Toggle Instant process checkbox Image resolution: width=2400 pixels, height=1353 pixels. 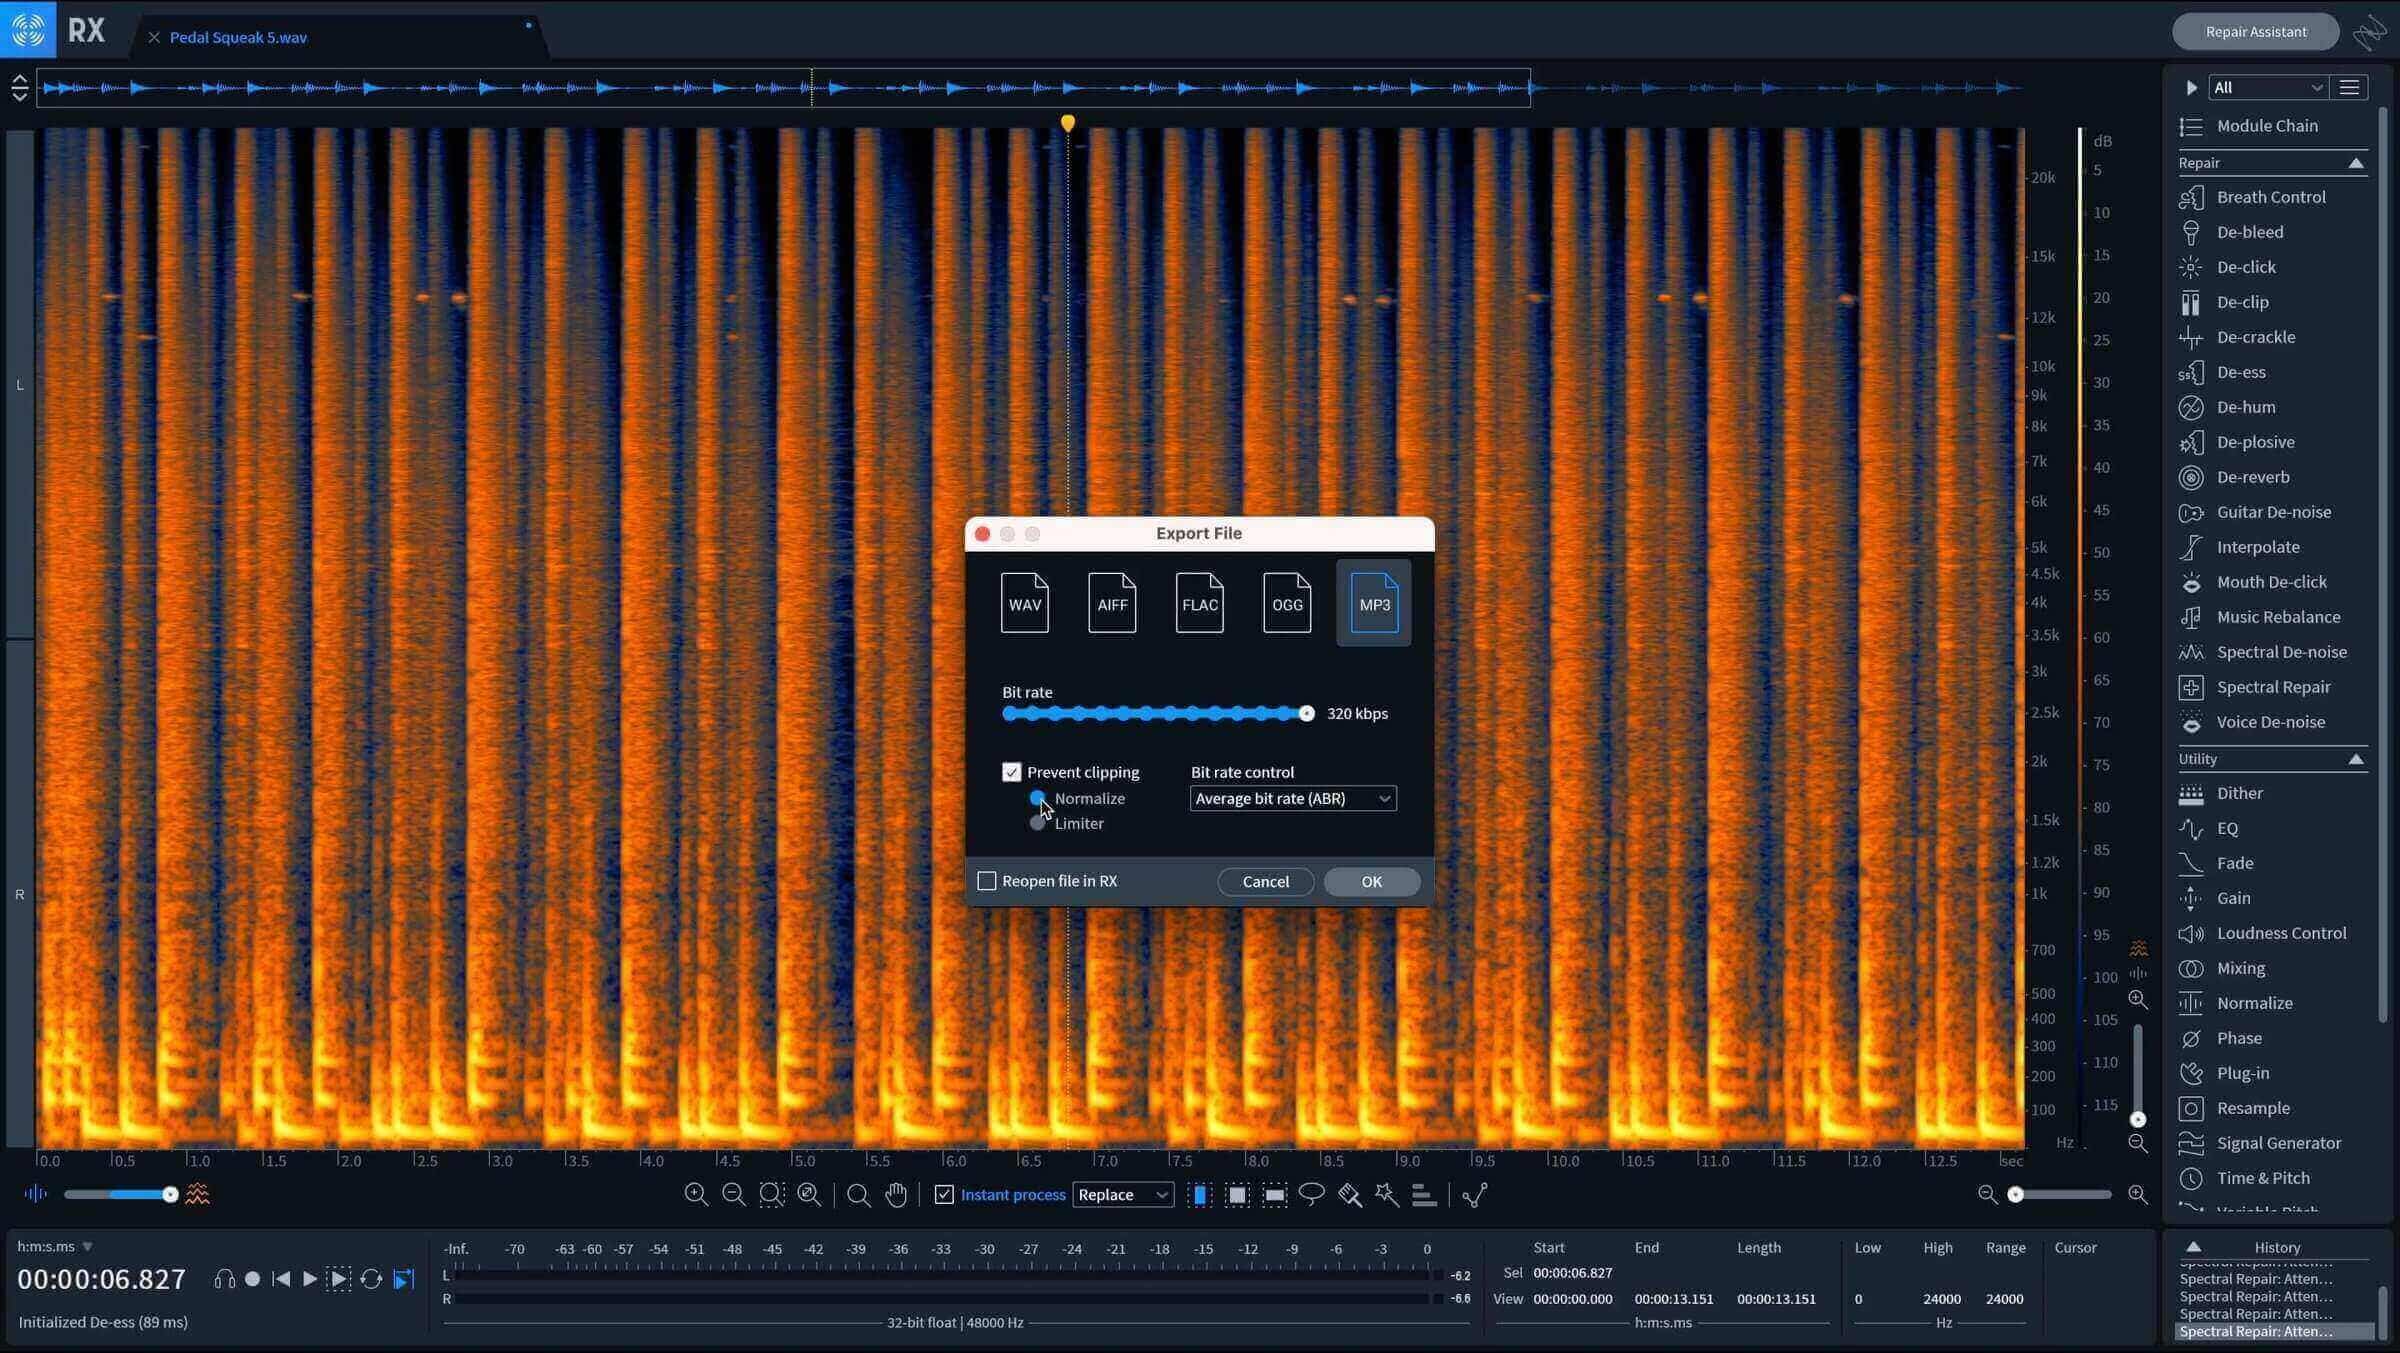point(943,1195)
